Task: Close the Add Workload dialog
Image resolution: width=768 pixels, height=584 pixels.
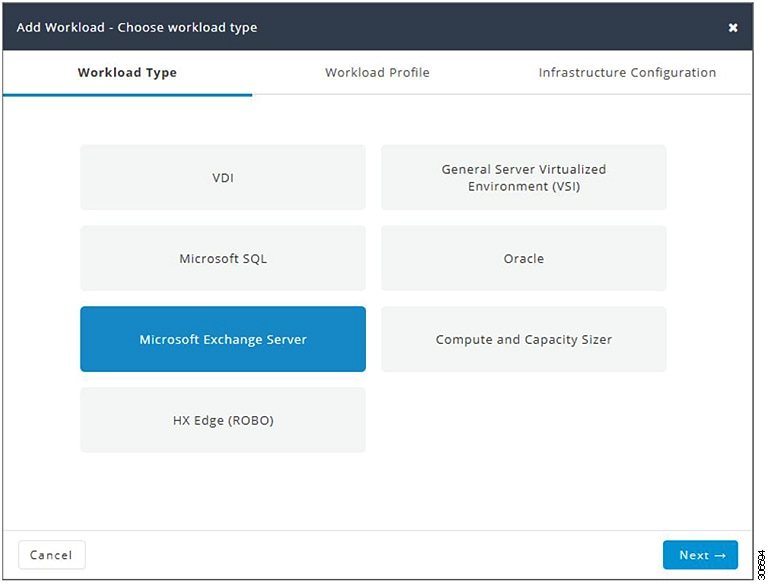Action: click(x=733, y=28)
